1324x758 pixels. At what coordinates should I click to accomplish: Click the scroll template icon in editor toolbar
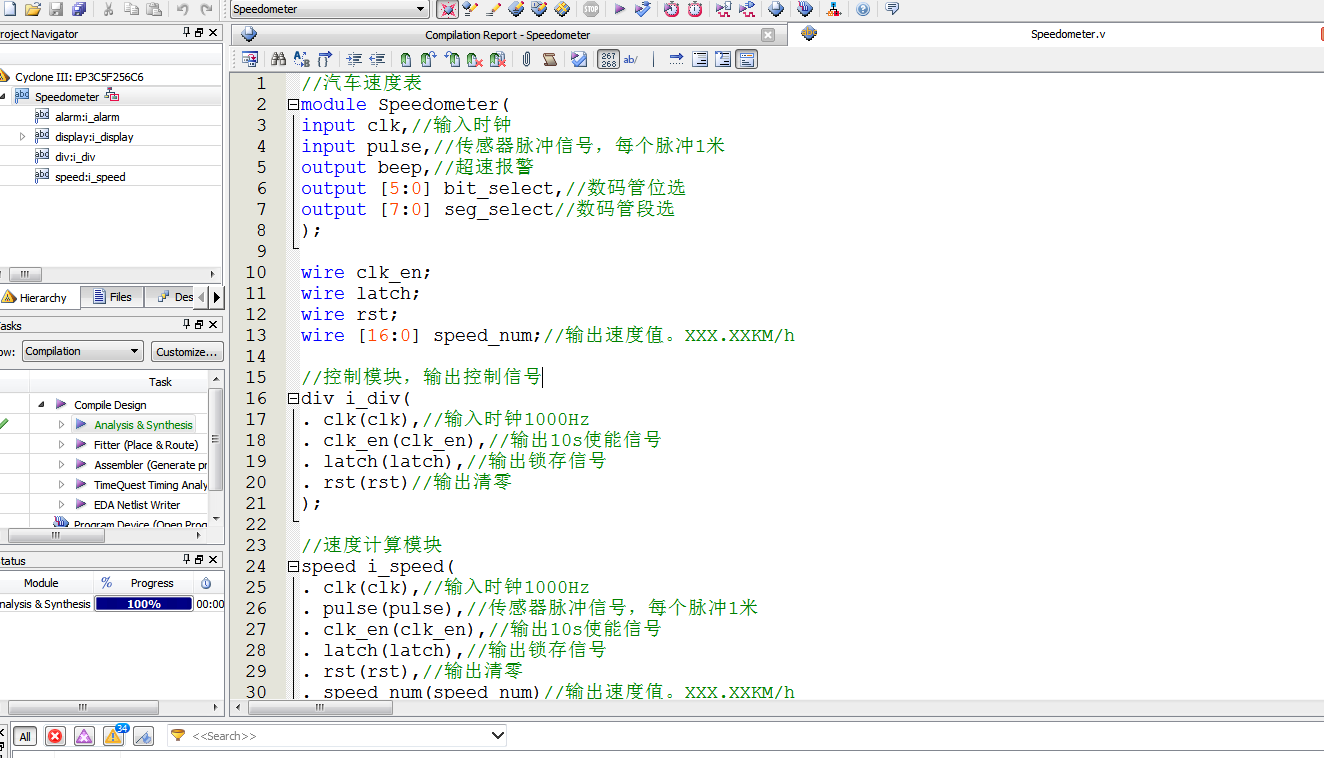pos(550,59)
